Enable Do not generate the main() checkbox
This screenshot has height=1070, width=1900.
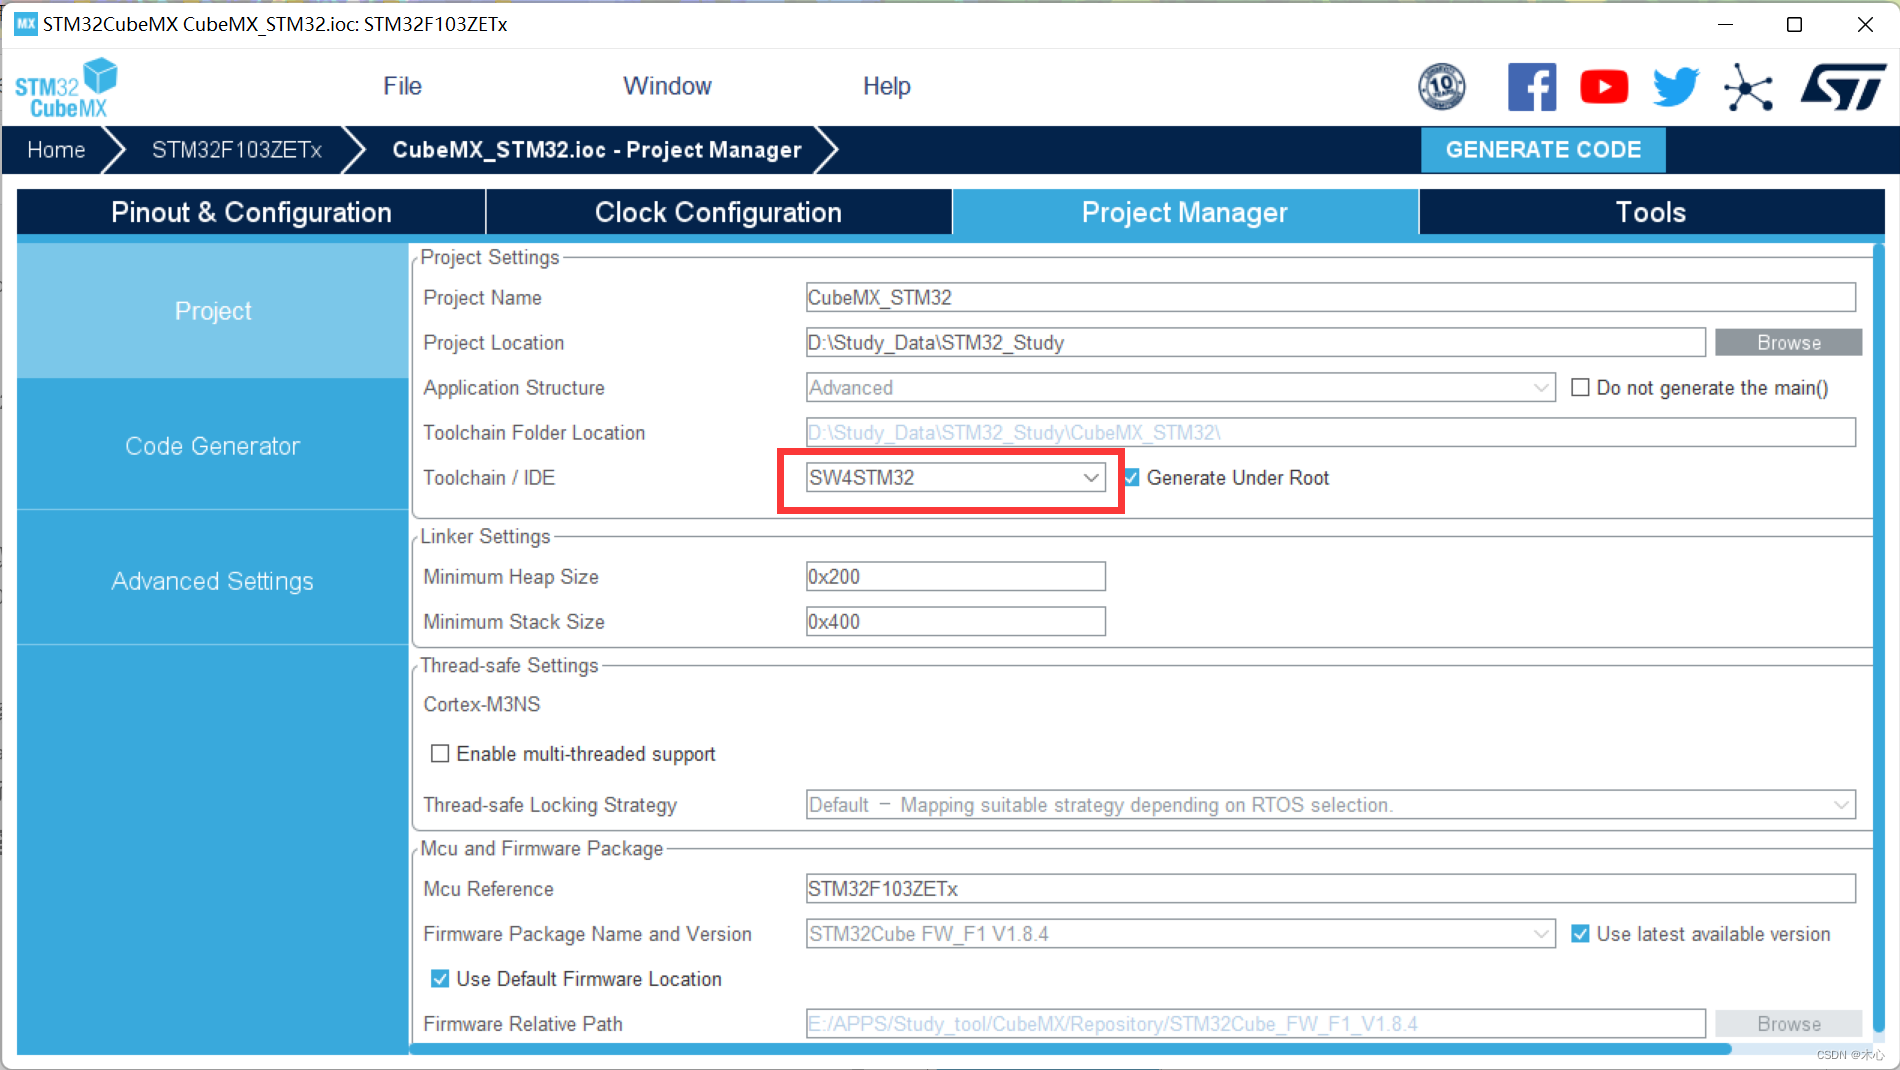(x=1580, y=387)
